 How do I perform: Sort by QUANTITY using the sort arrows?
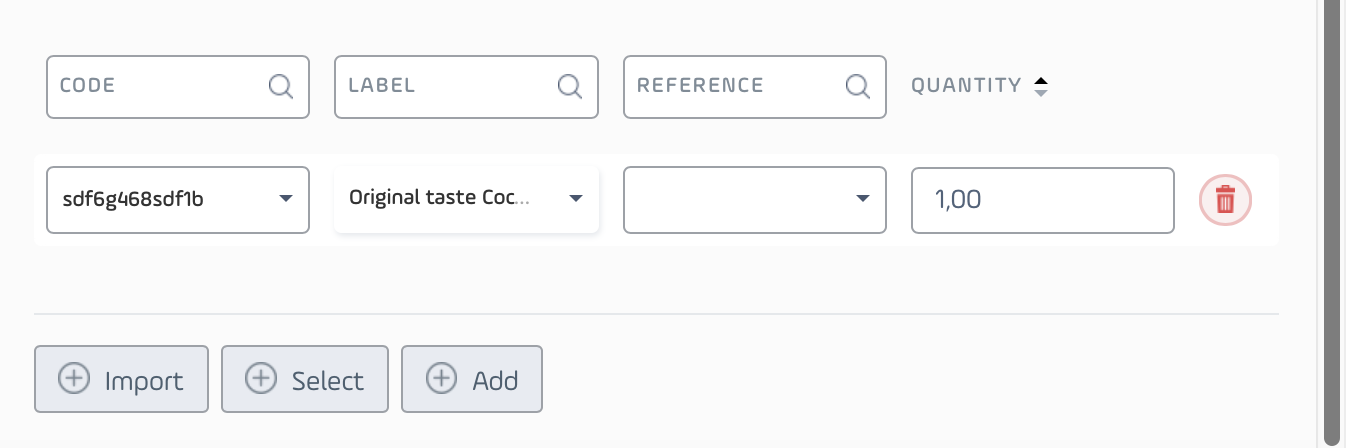click(1041, 86)
